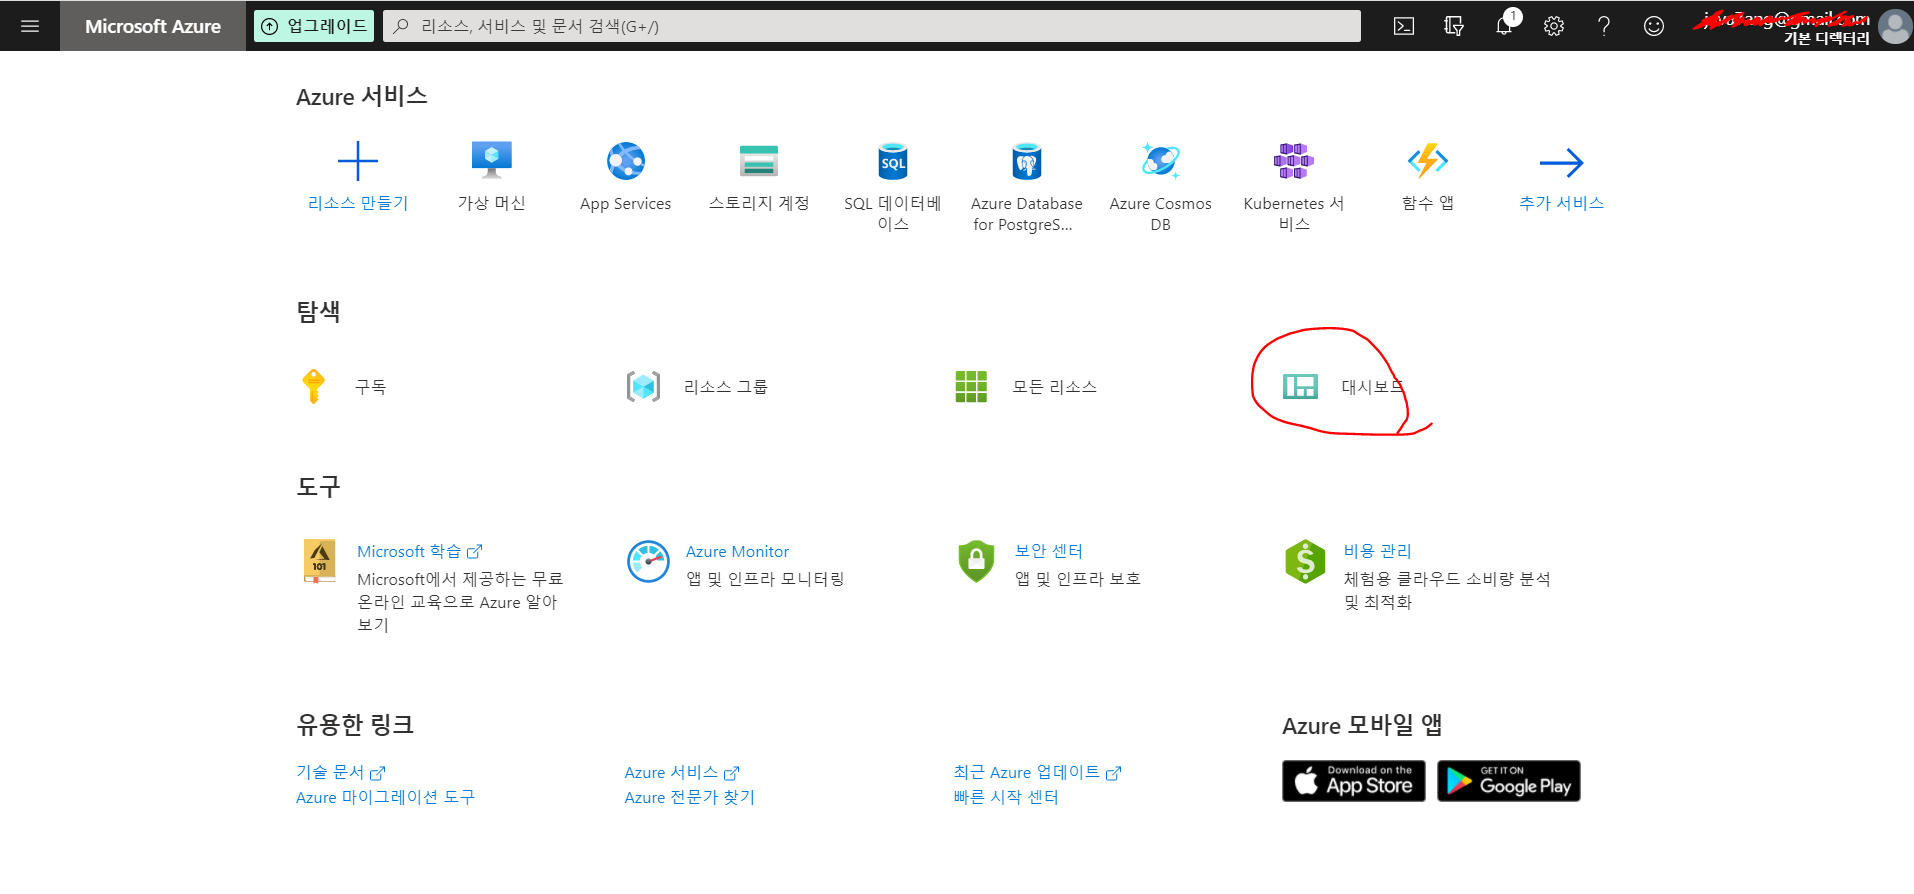Click the Microsoft Azure home logo
Screen dimensions: 1914x894
tap(153, 26)
